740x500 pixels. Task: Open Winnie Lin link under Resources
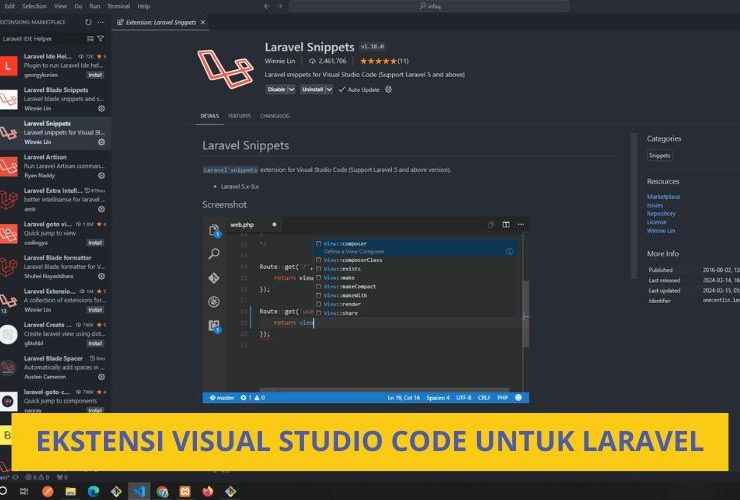click(661, 230)
